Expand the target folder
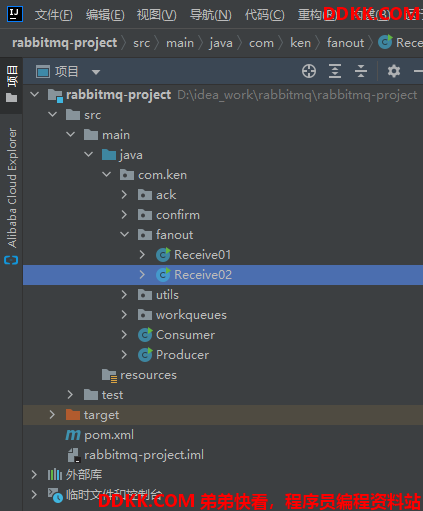423x511 pixels. pyautogui.click(x=52, y=415)
